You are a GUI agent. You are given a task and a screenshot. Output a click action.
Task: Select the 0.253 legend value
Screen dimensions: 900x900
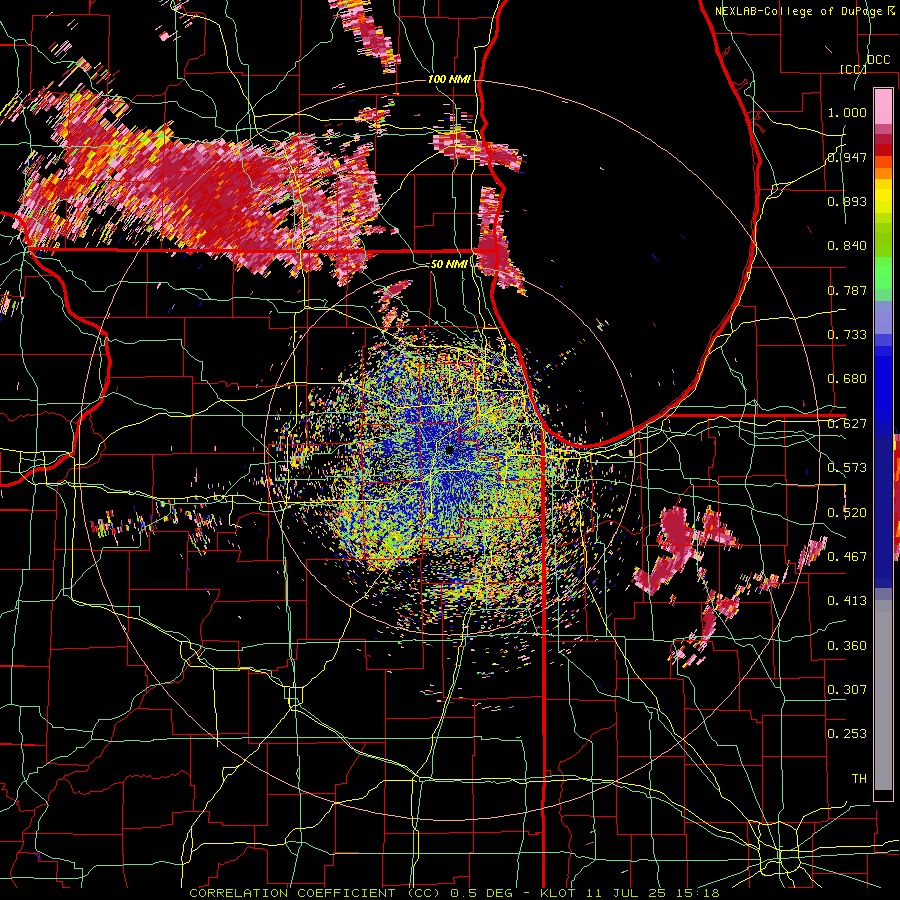(847, 734)
